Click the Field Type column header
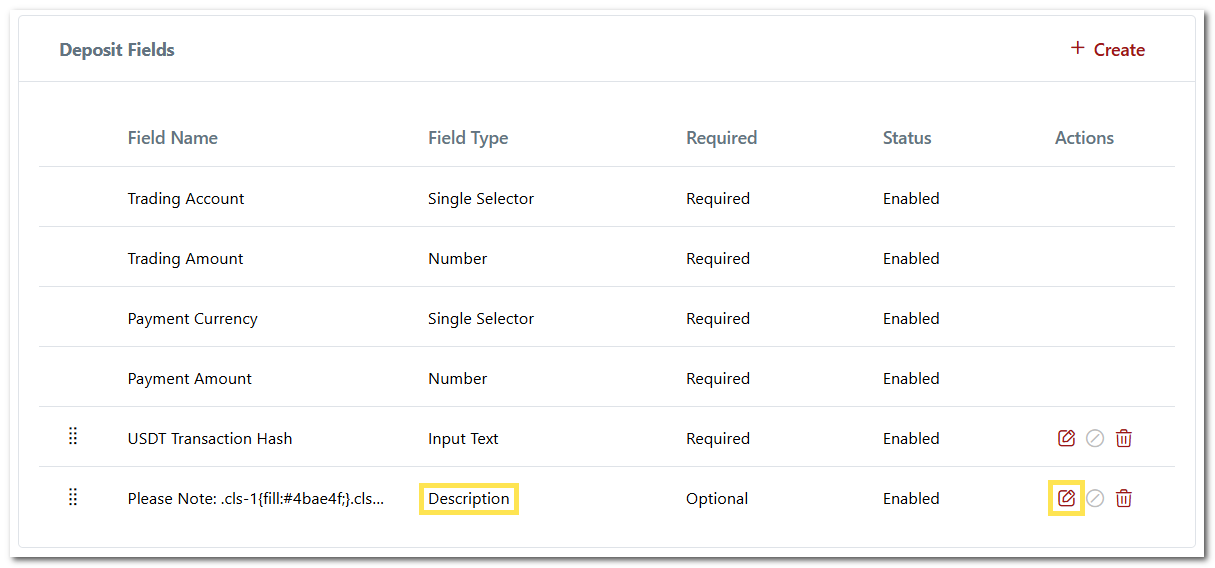The image size is (1215, 568). (468, 138)
